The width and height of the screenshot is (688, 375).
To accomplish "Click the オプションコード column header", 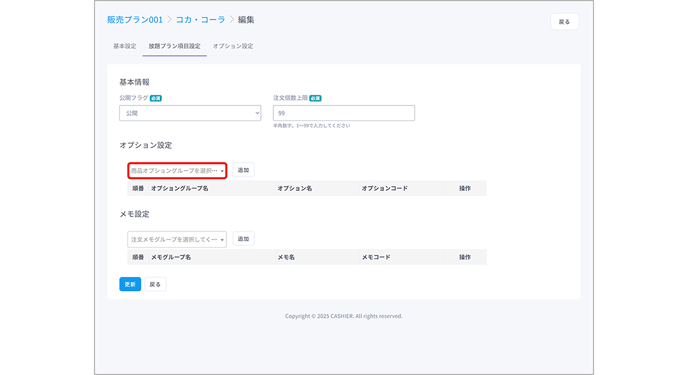I will coord(385,188).
